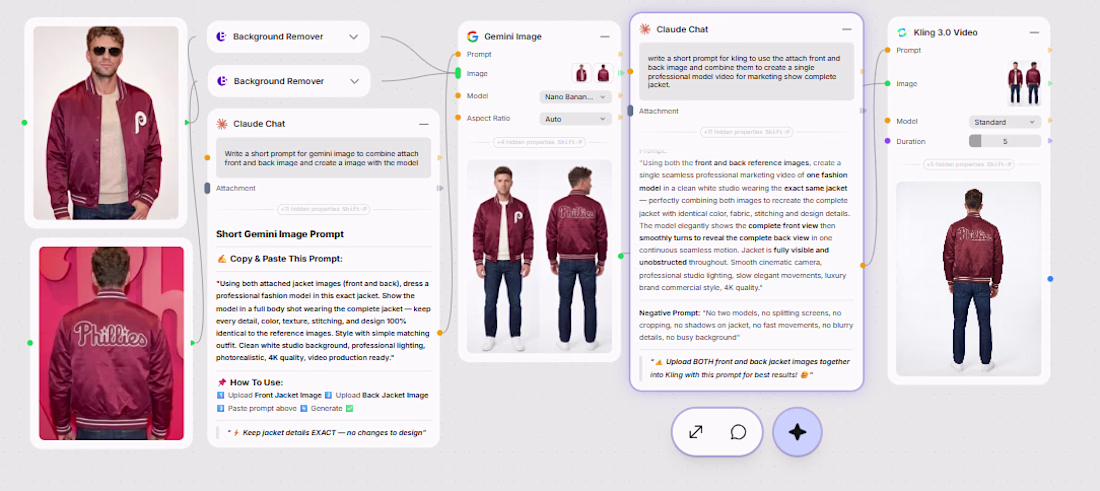
Task: Show Kling's +5 hidden properties
Action: click(968, 164)
